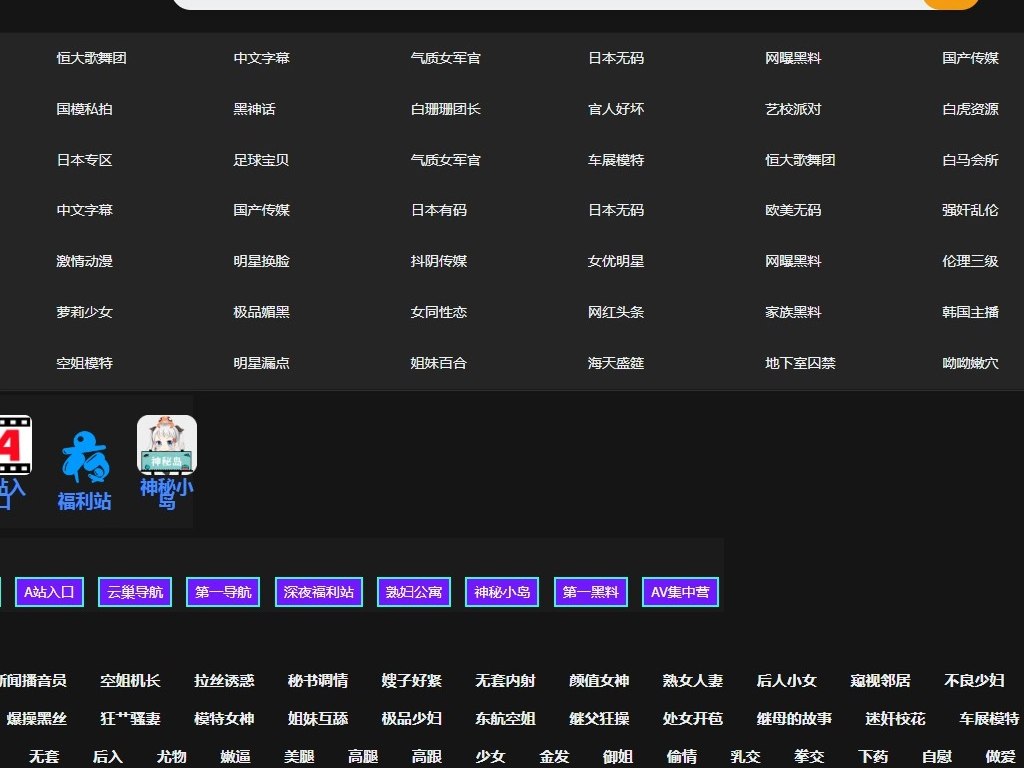Click the 白马会所 category link
This screenshot has width=1024, height=768.
tap(970, 160)
